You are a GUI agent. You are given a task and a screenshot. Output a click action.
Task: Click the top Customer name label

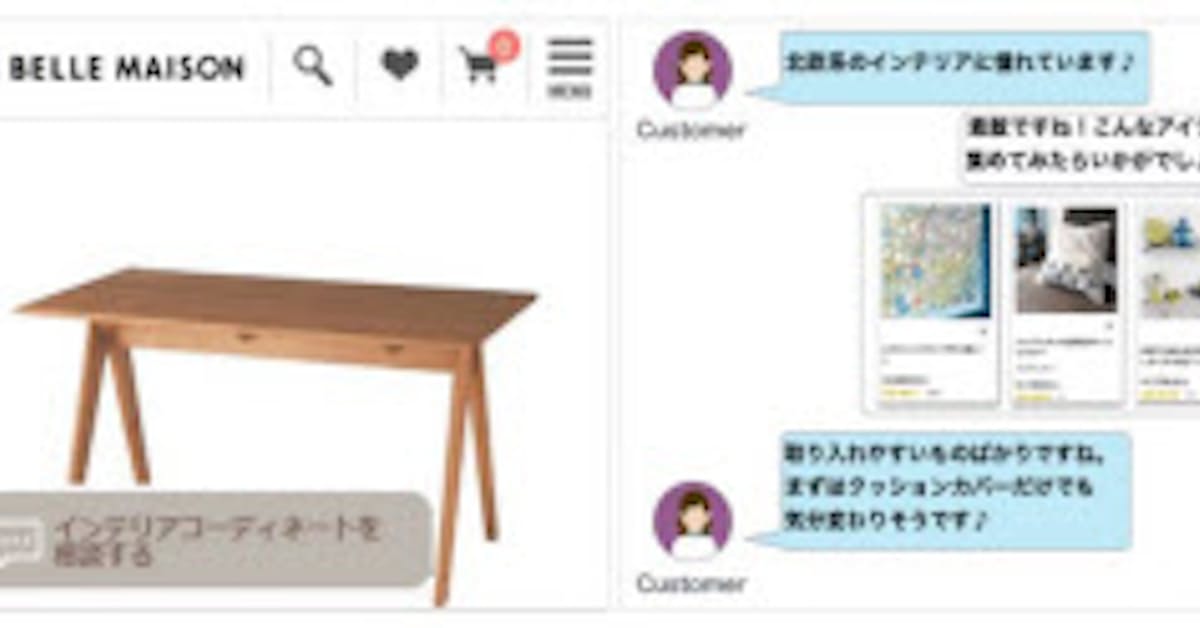coord(691,130)
